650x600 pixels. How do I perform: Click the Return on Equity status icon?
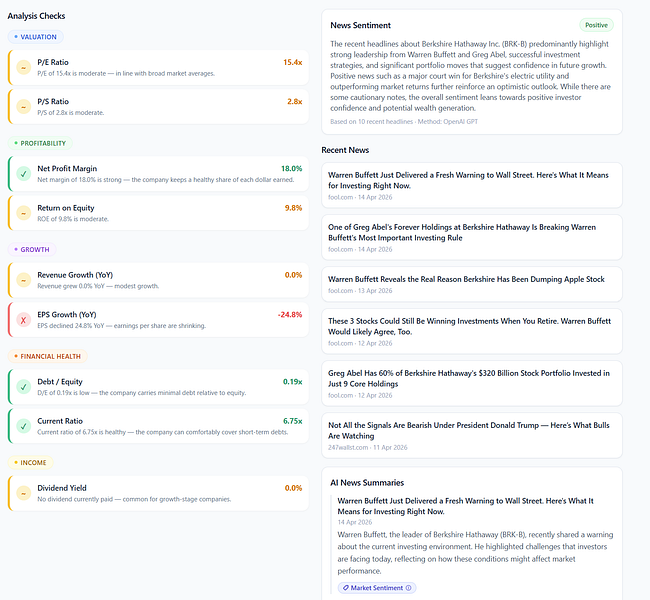pos(24,213)
